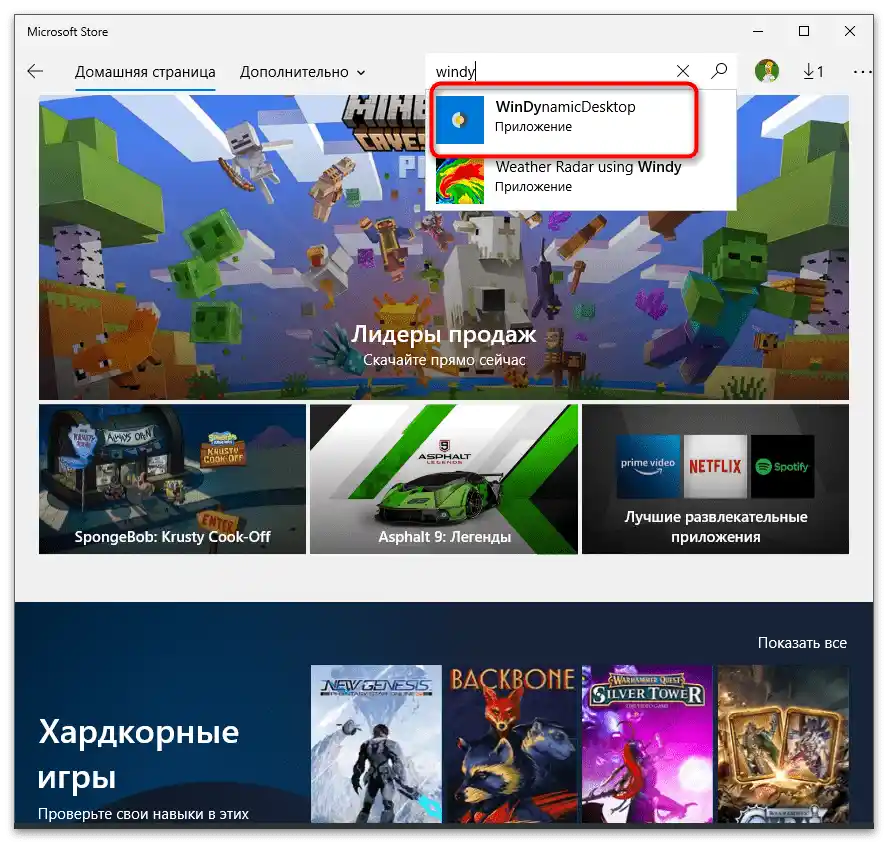
Task: Open the Asphalt 9: Легенды tile
Action: (444, 479)
